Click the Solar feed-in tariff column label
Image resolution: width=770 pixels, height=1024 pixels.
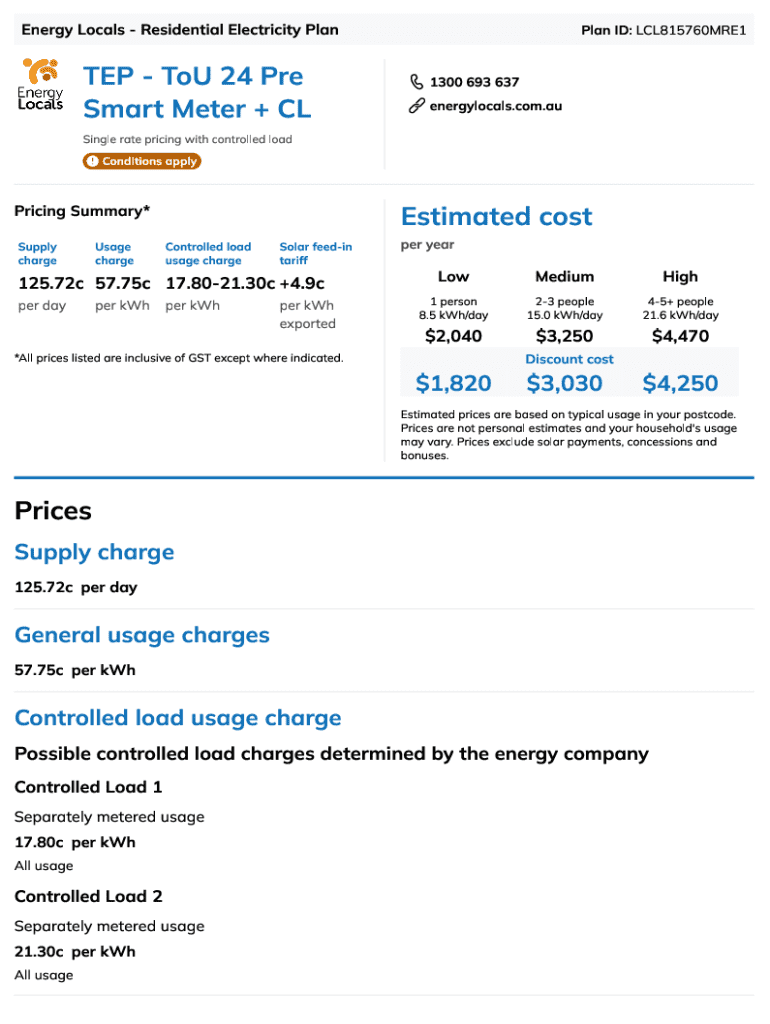pyautogui.click(x=315, y=253)
